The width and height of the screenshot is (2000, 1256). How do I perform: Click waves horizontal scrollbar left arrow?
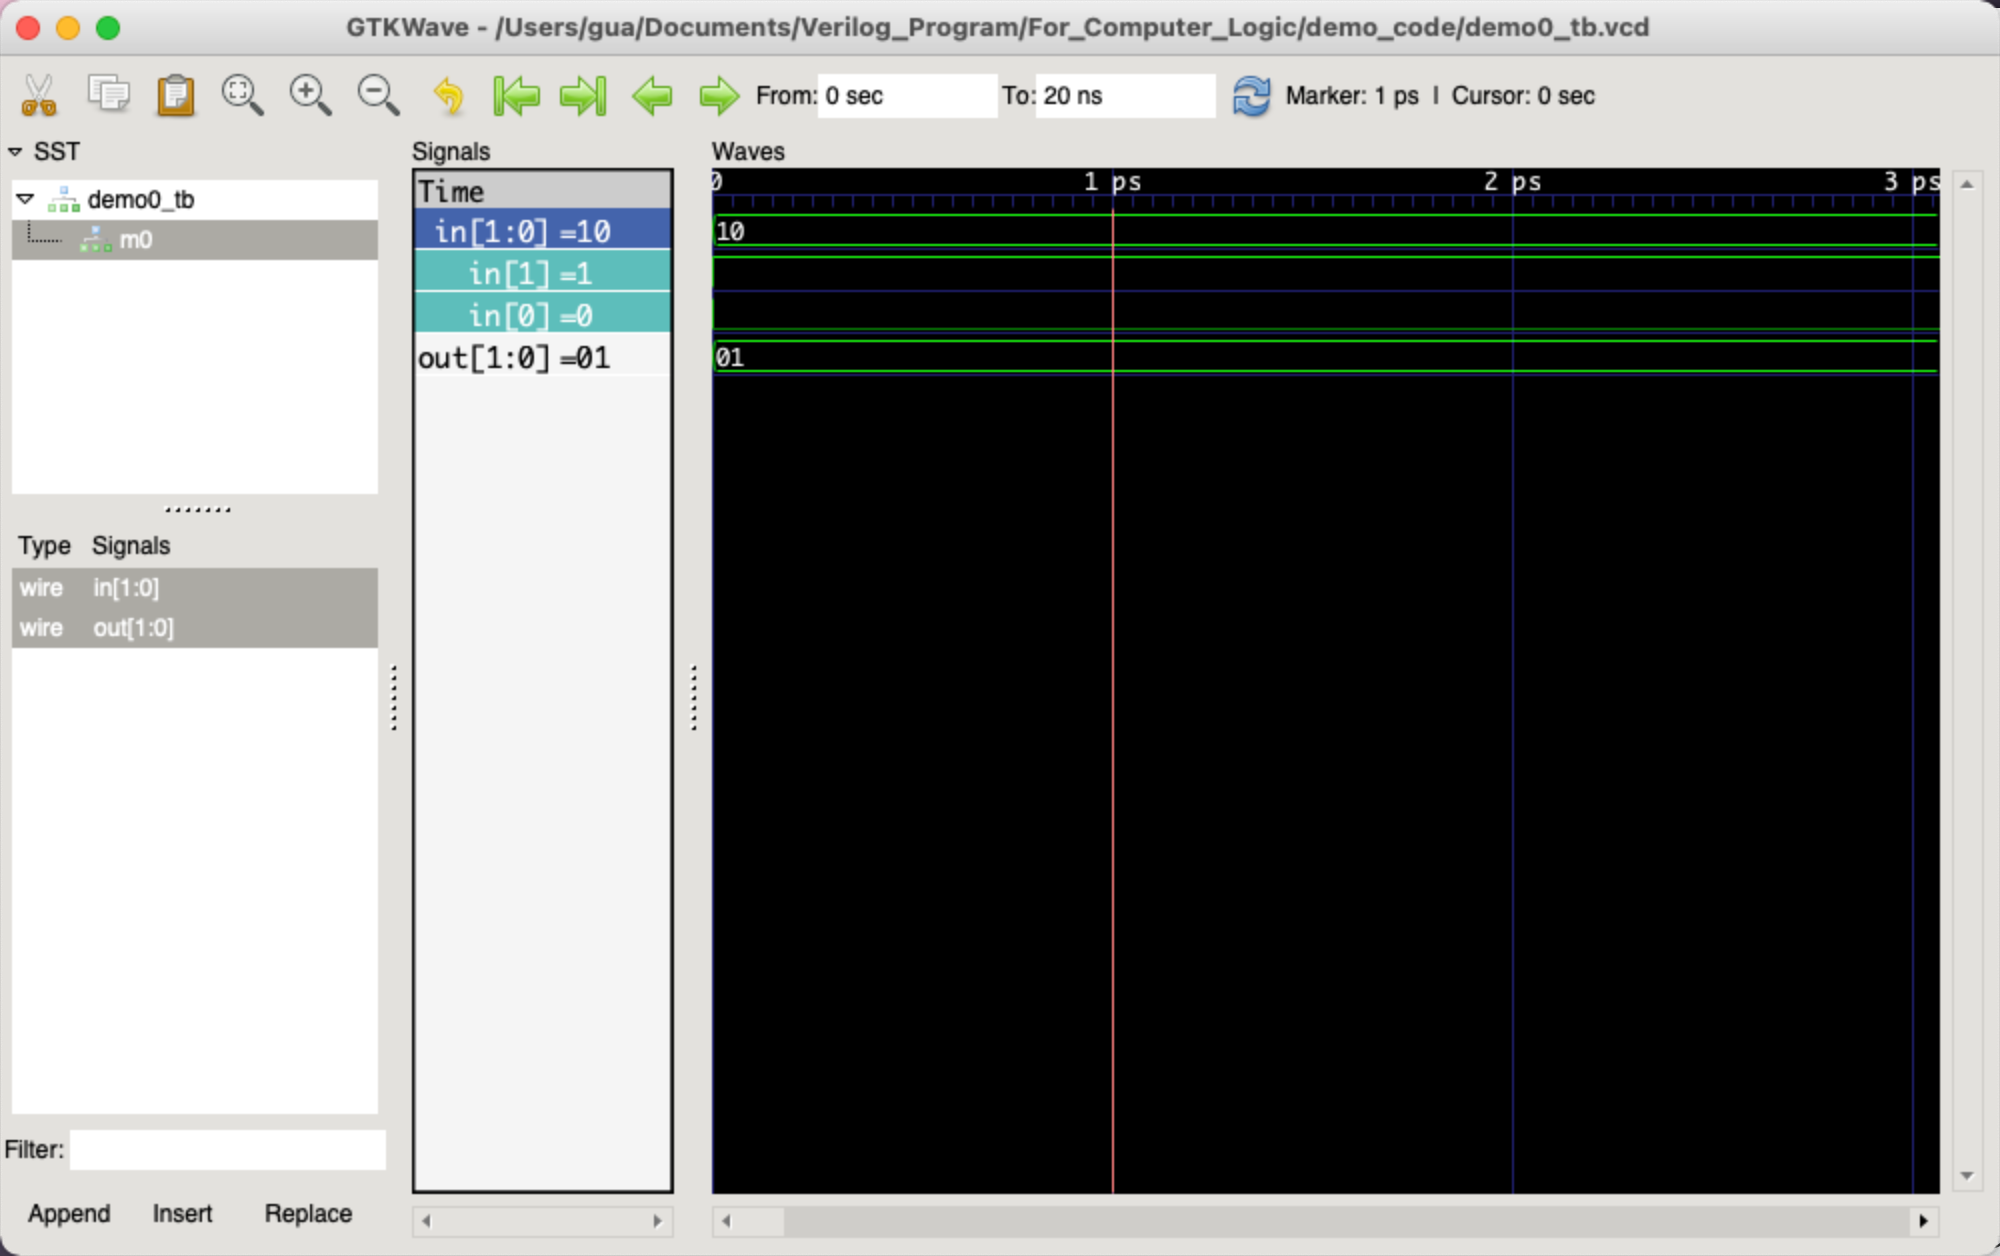pyautogui.click(x=727, y=1221)
